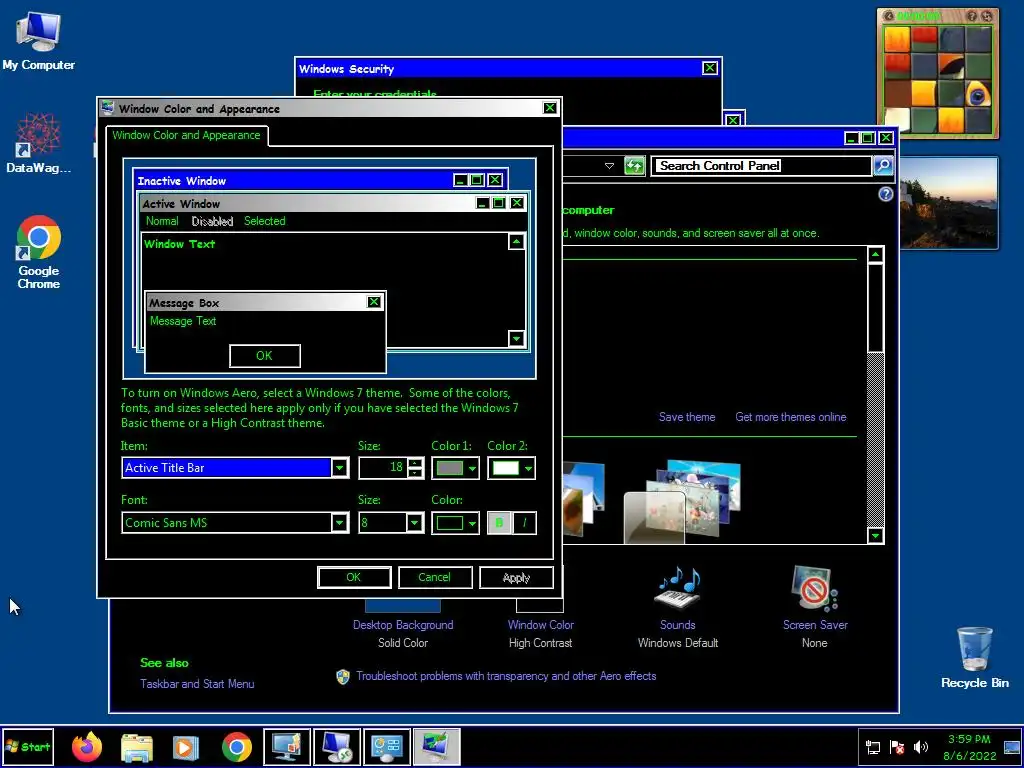Click the theme list scroll-up arrow

coord(876,254)
